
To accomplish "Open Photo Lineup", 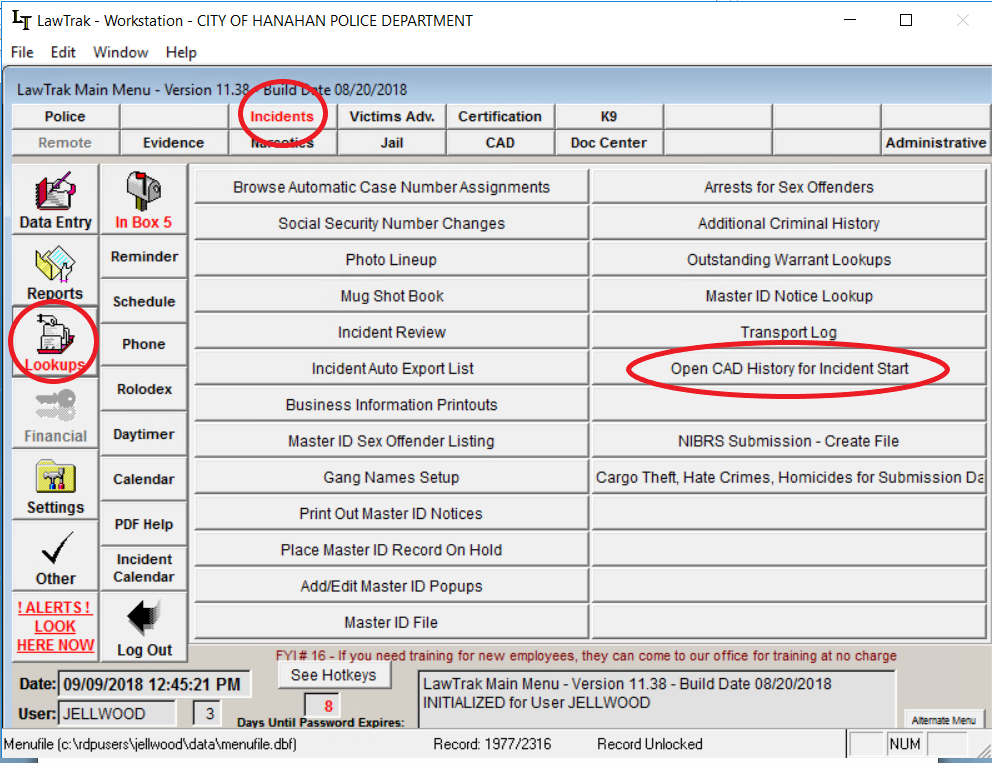I will coord(391,260).
